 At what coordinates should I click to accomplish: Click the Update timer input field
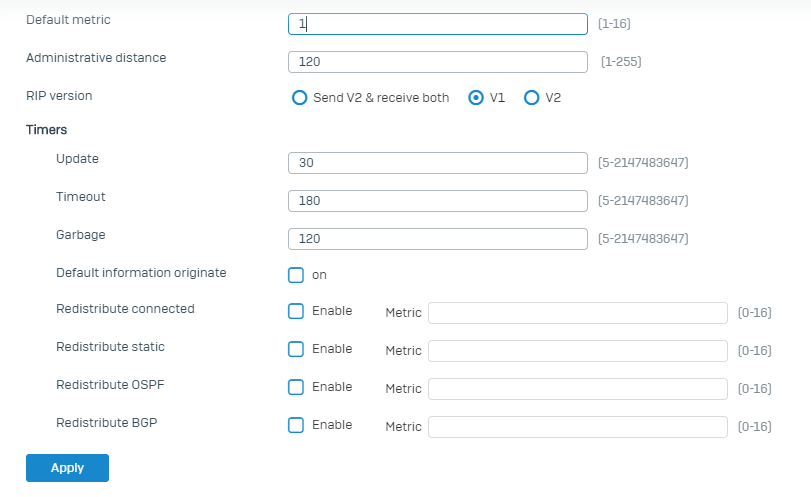pos(437,163)
